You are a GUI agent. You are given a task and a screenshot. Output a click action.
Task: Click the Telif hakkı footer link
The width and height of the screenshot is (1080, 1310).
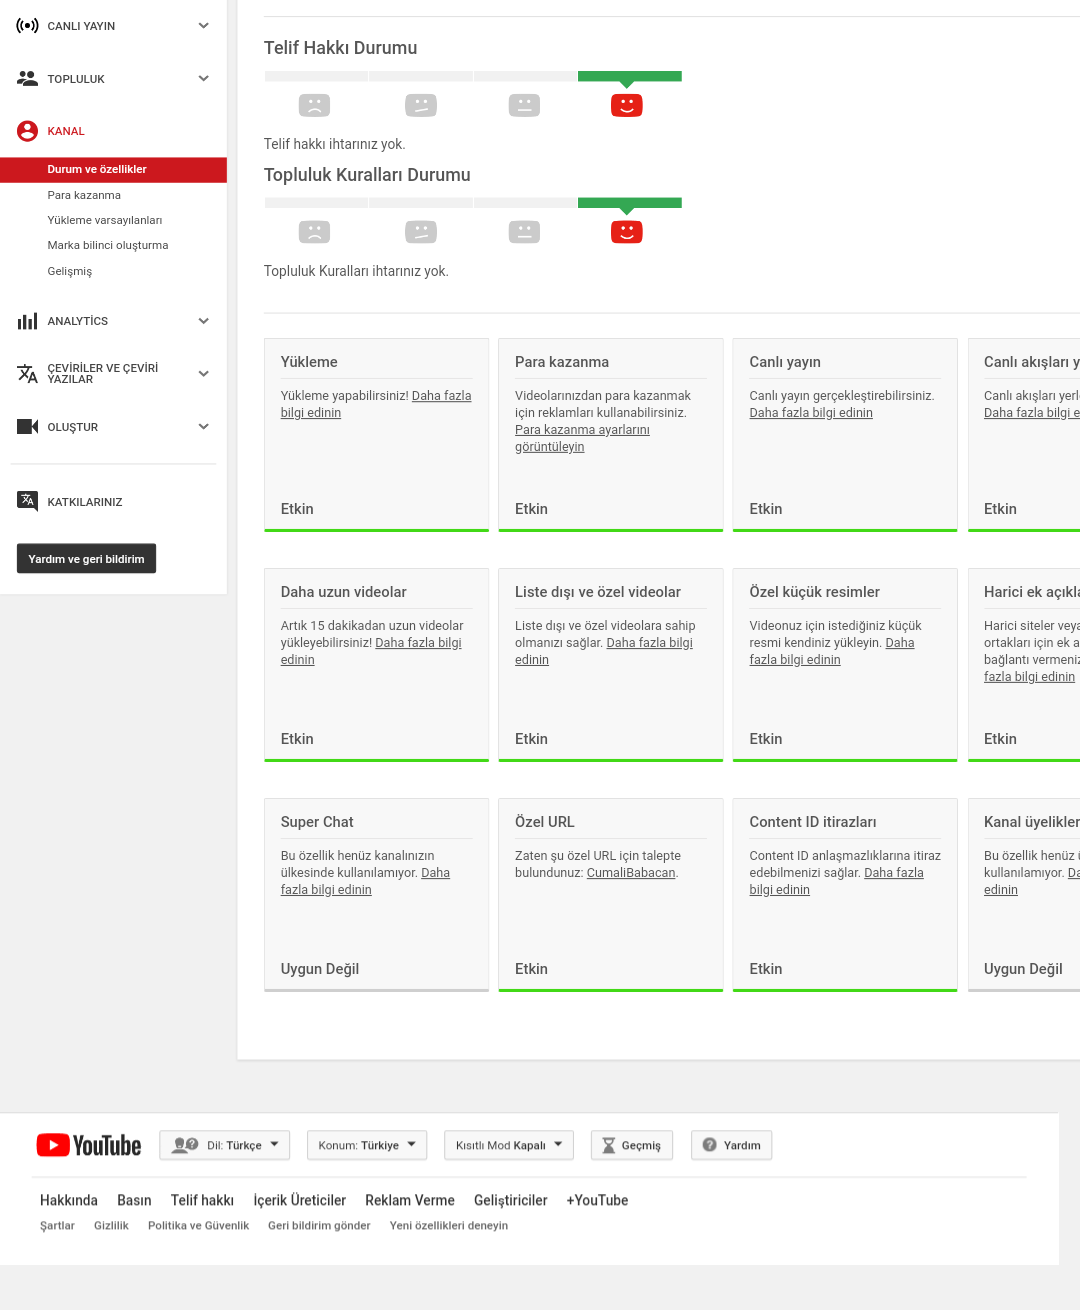(202, 1200)
